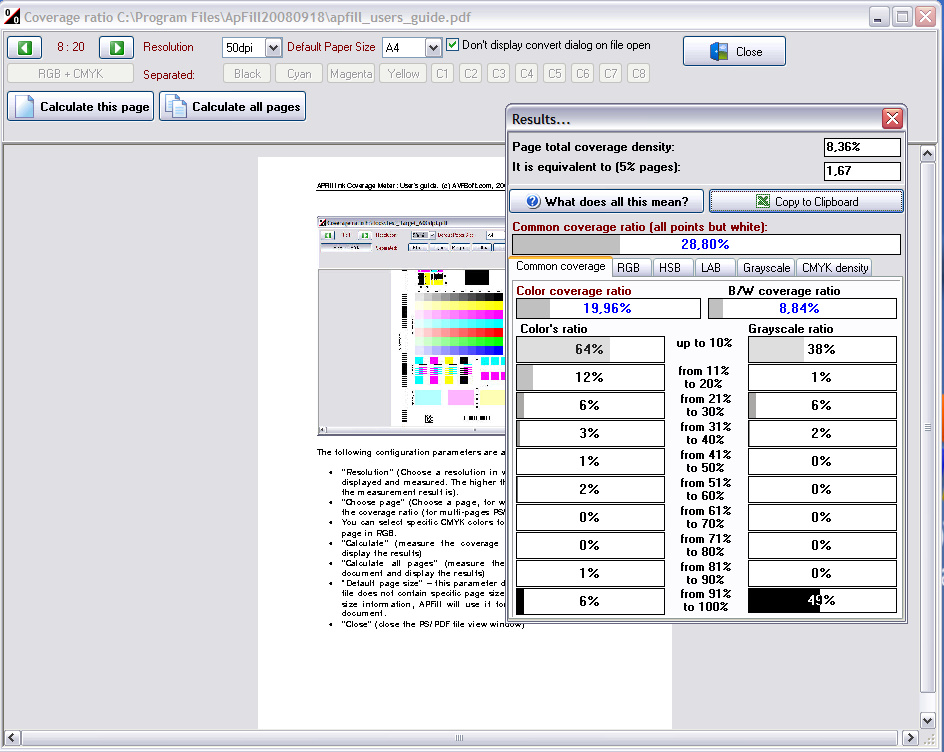Click the page icon on Calculate this page
944x752 pixels.
click(x=25, y=107)
